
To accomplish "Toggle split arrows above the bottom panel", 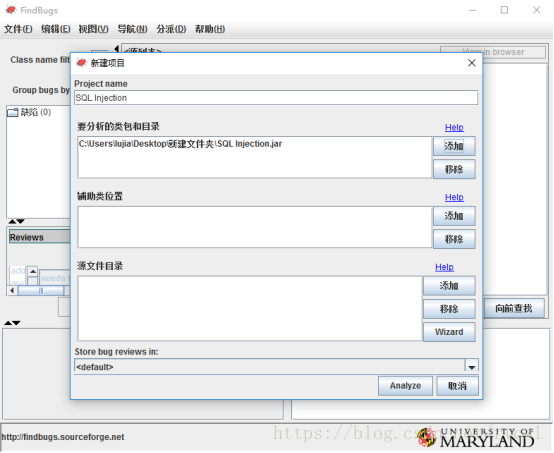I will [x=12, y=323].
